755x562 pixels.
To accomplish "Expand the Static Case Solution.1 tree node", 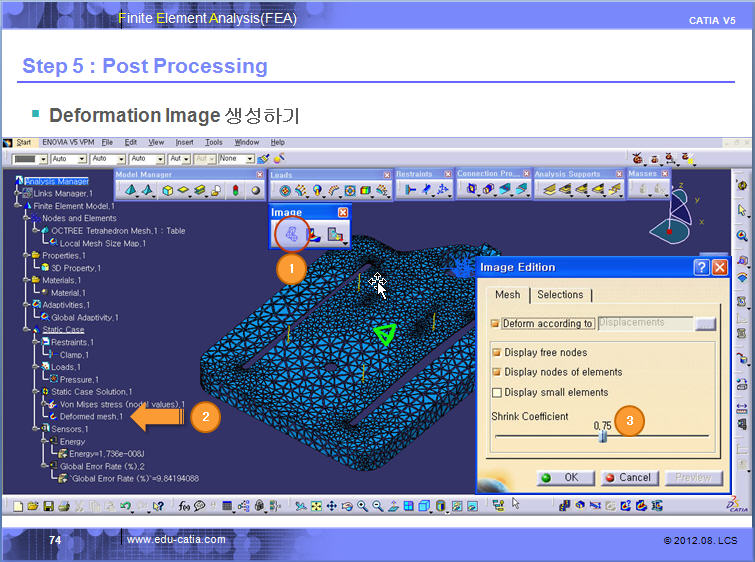I will click(x=33, y=392).
